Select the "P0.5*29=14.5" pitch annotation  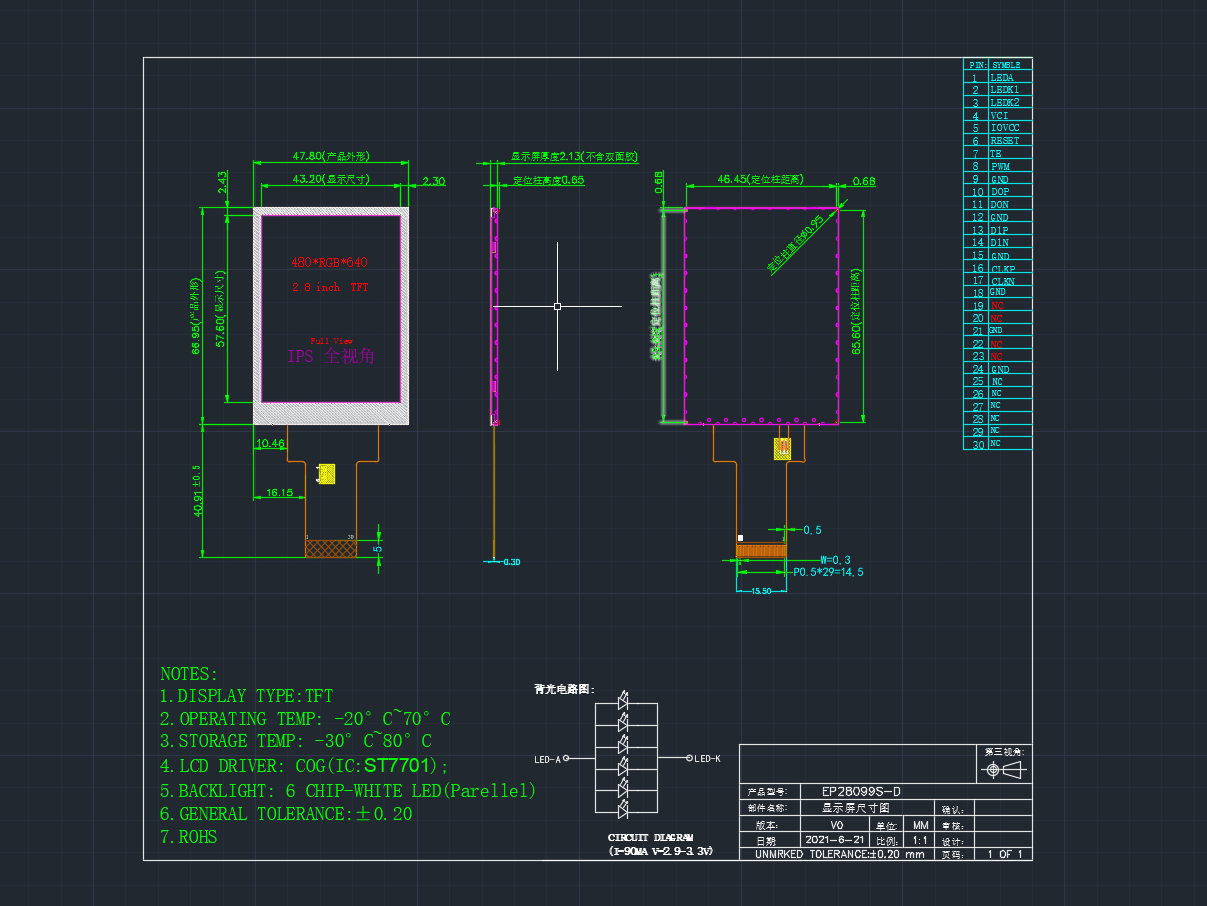click(x=828, y=573)
